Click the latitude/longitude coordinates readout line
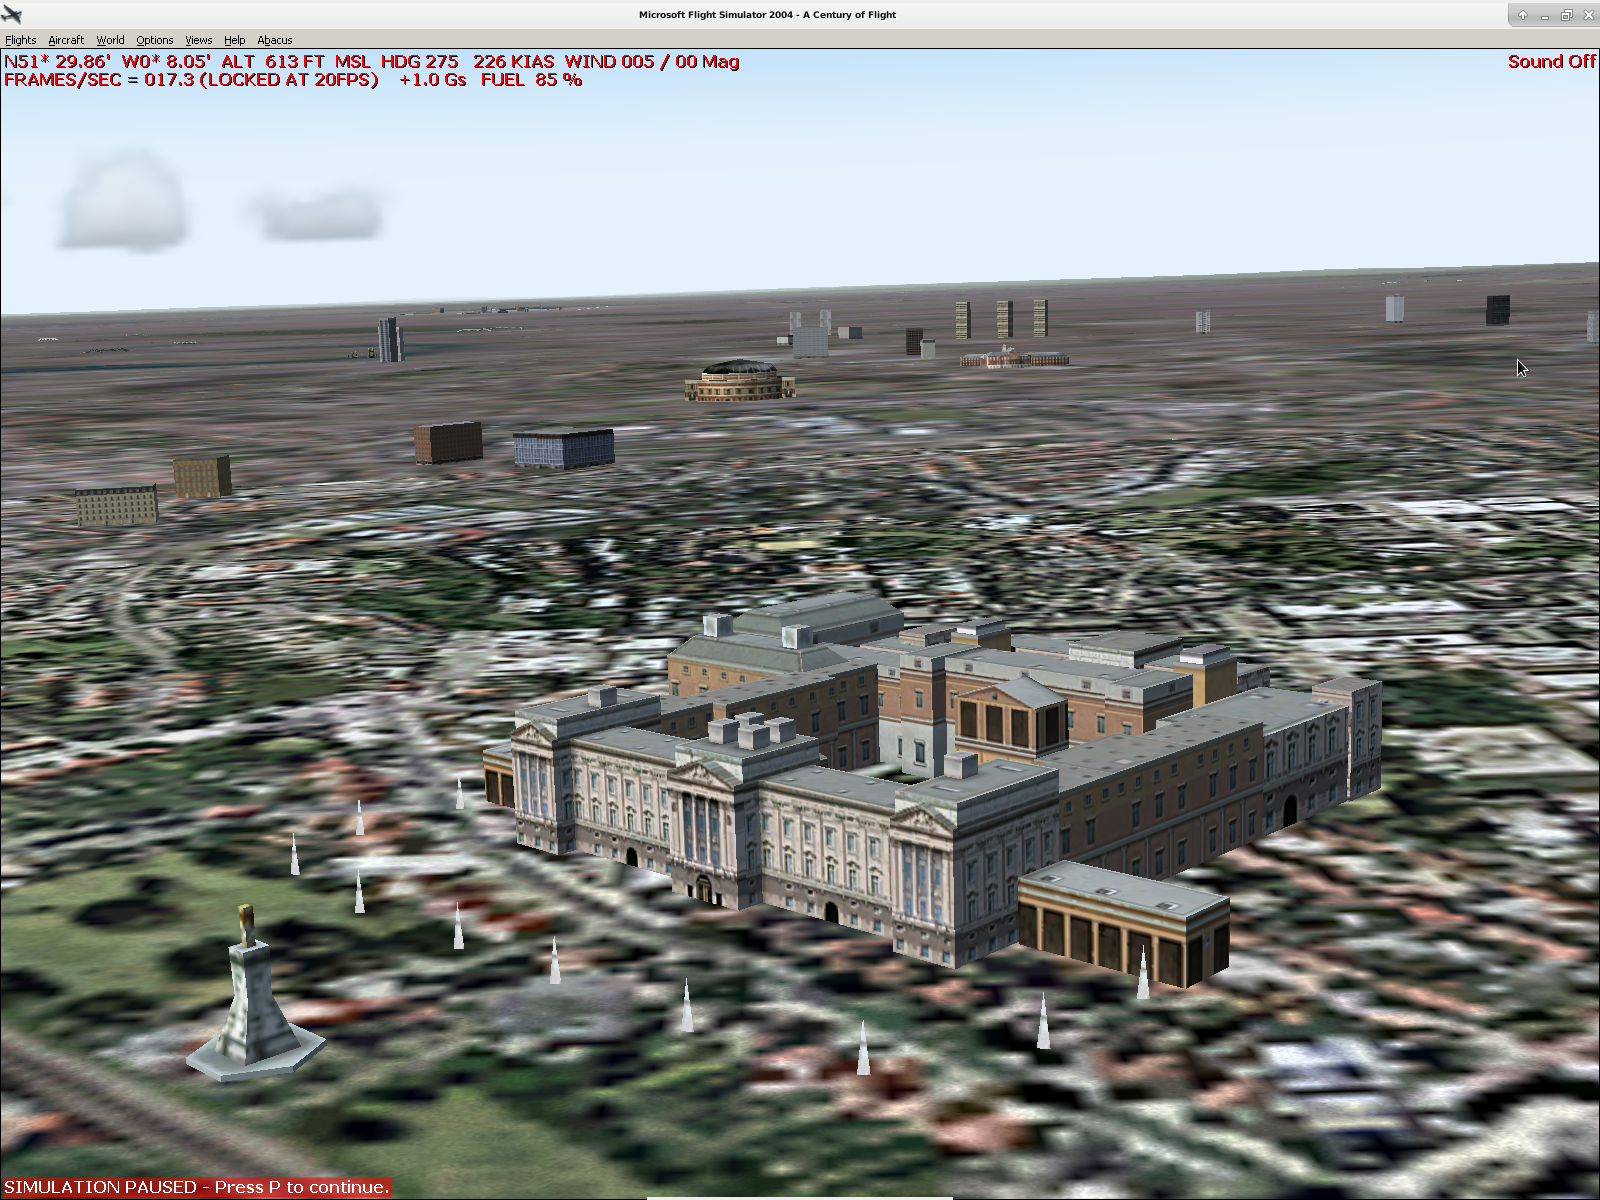 click(371, 62)
